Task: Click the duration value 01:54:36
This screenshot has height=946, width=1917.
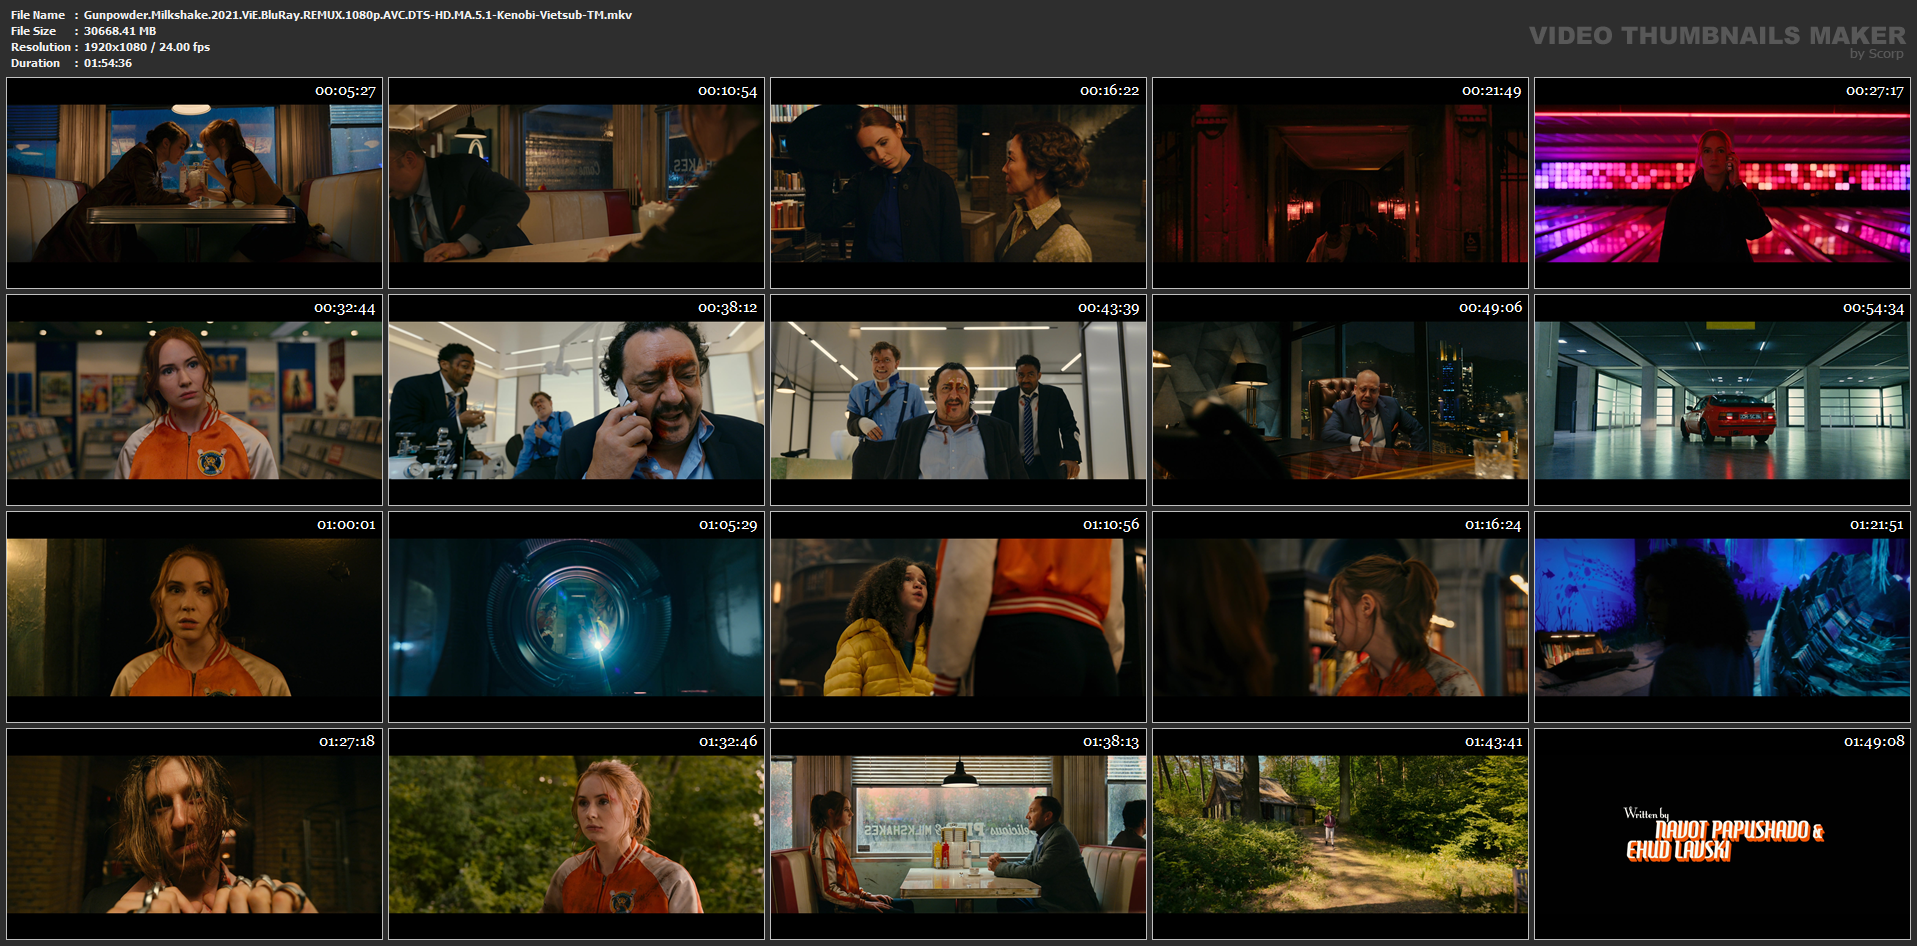Action: 108,63
